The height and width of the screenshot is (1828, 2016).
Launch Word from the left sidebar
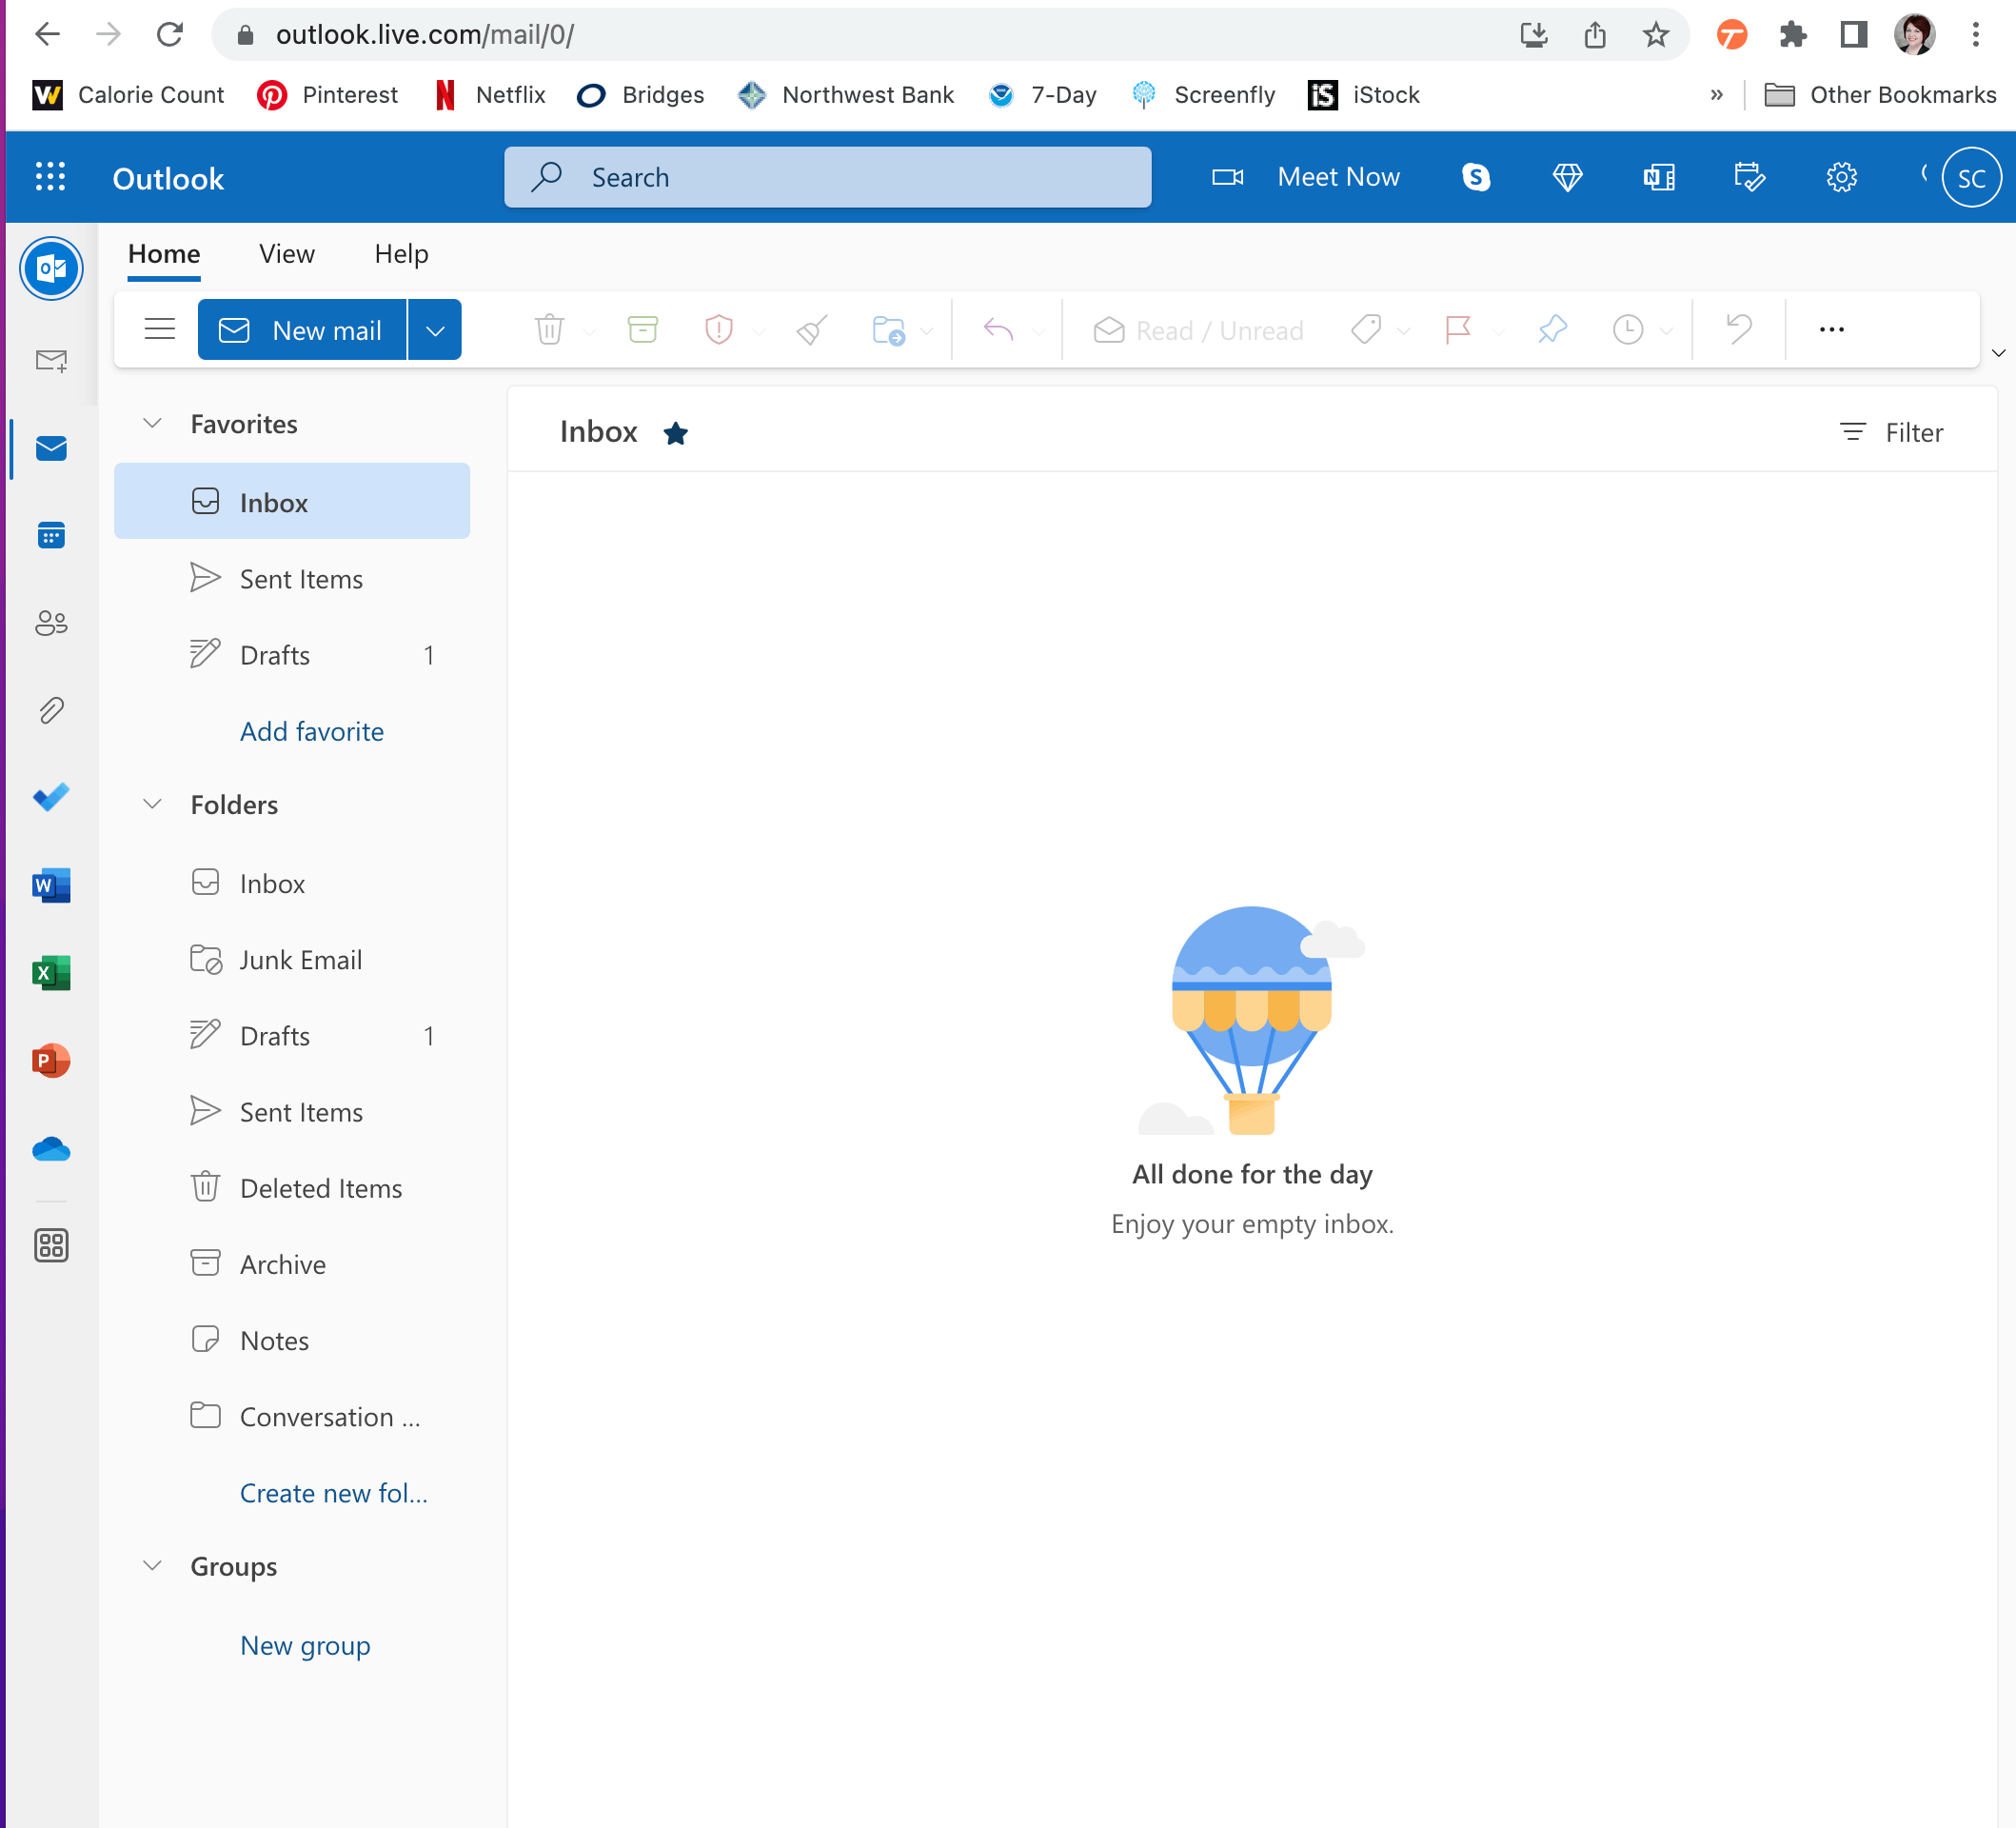[51, 885]
